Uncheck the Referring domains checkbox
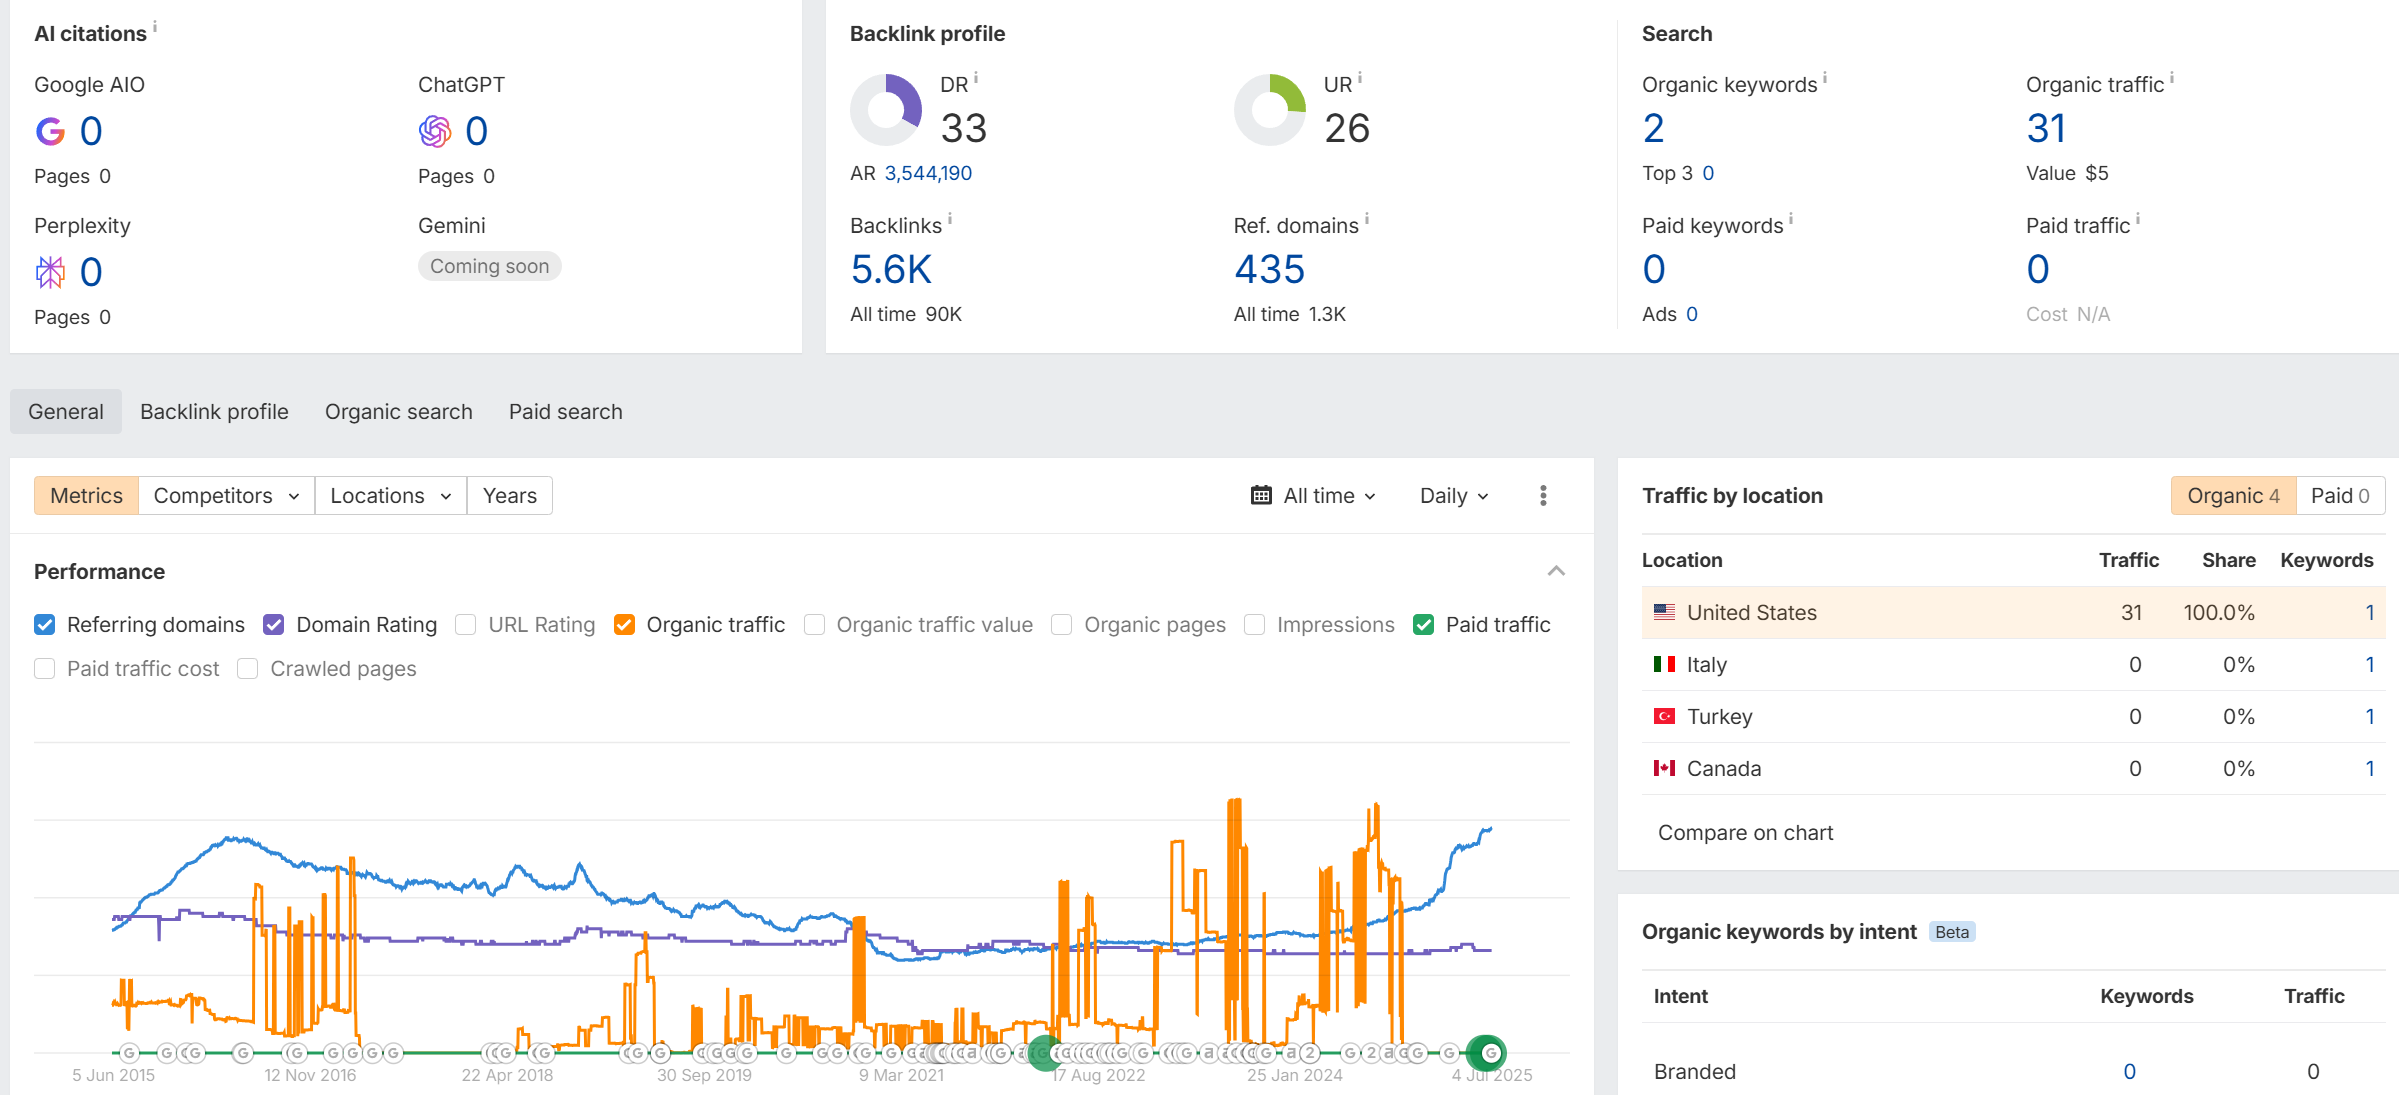Screen dimensions: 2399x1095 tap(45, 625)
